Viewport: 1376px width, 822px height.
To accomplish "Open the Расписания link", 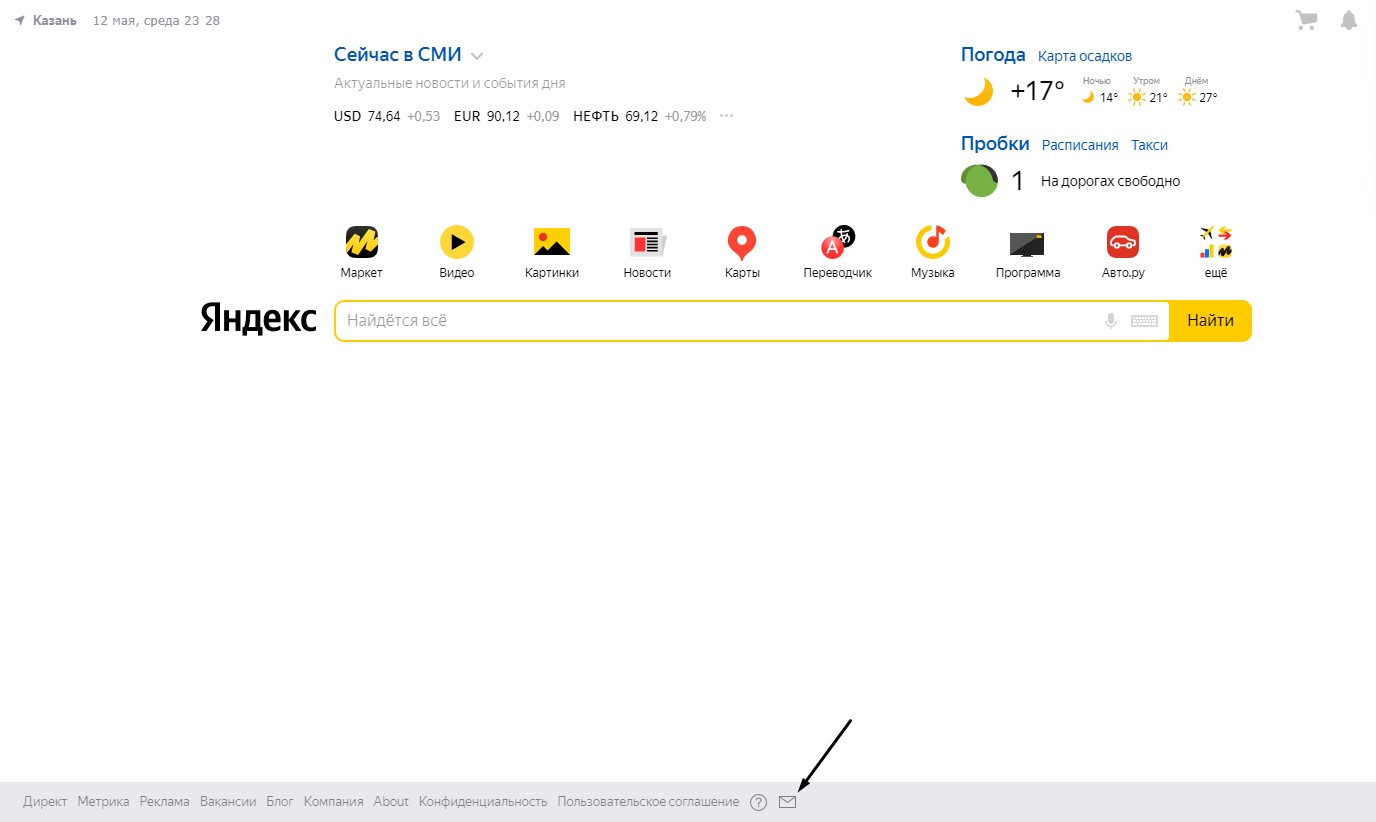I will click(x=1080, y=145).
